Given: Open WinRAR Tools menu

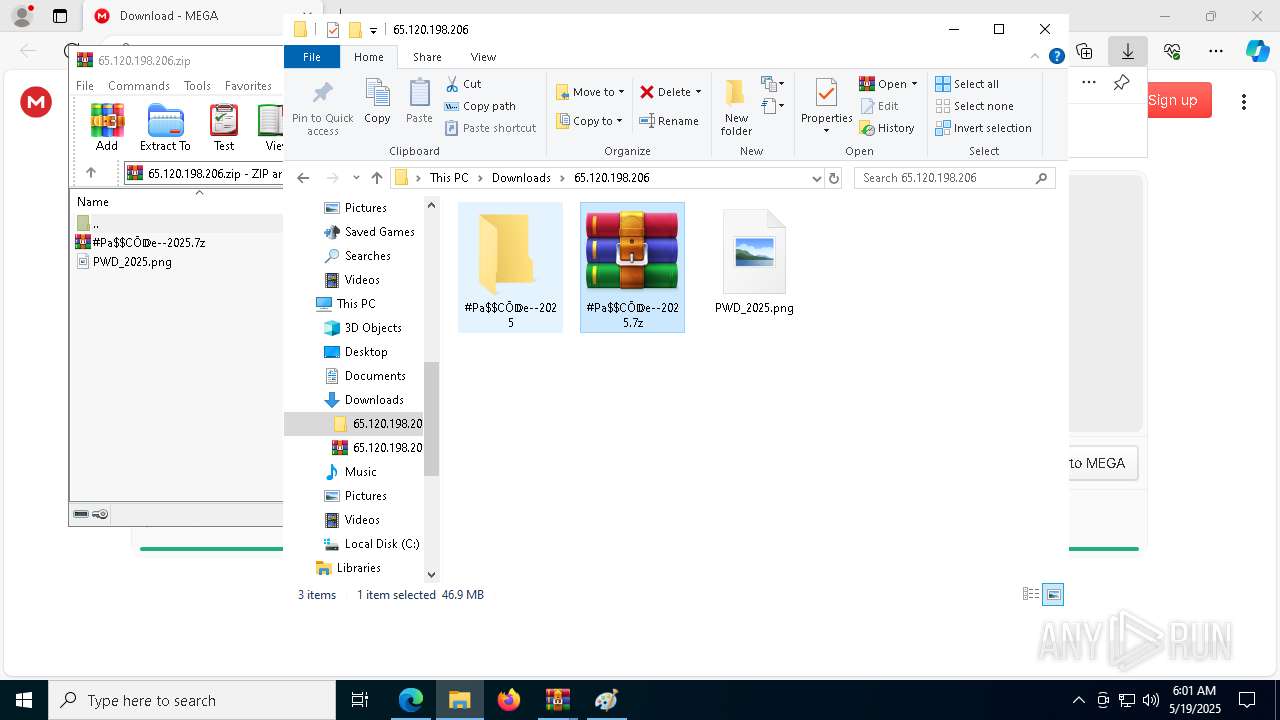Looking at the screenshot, I should coord(197,86).
